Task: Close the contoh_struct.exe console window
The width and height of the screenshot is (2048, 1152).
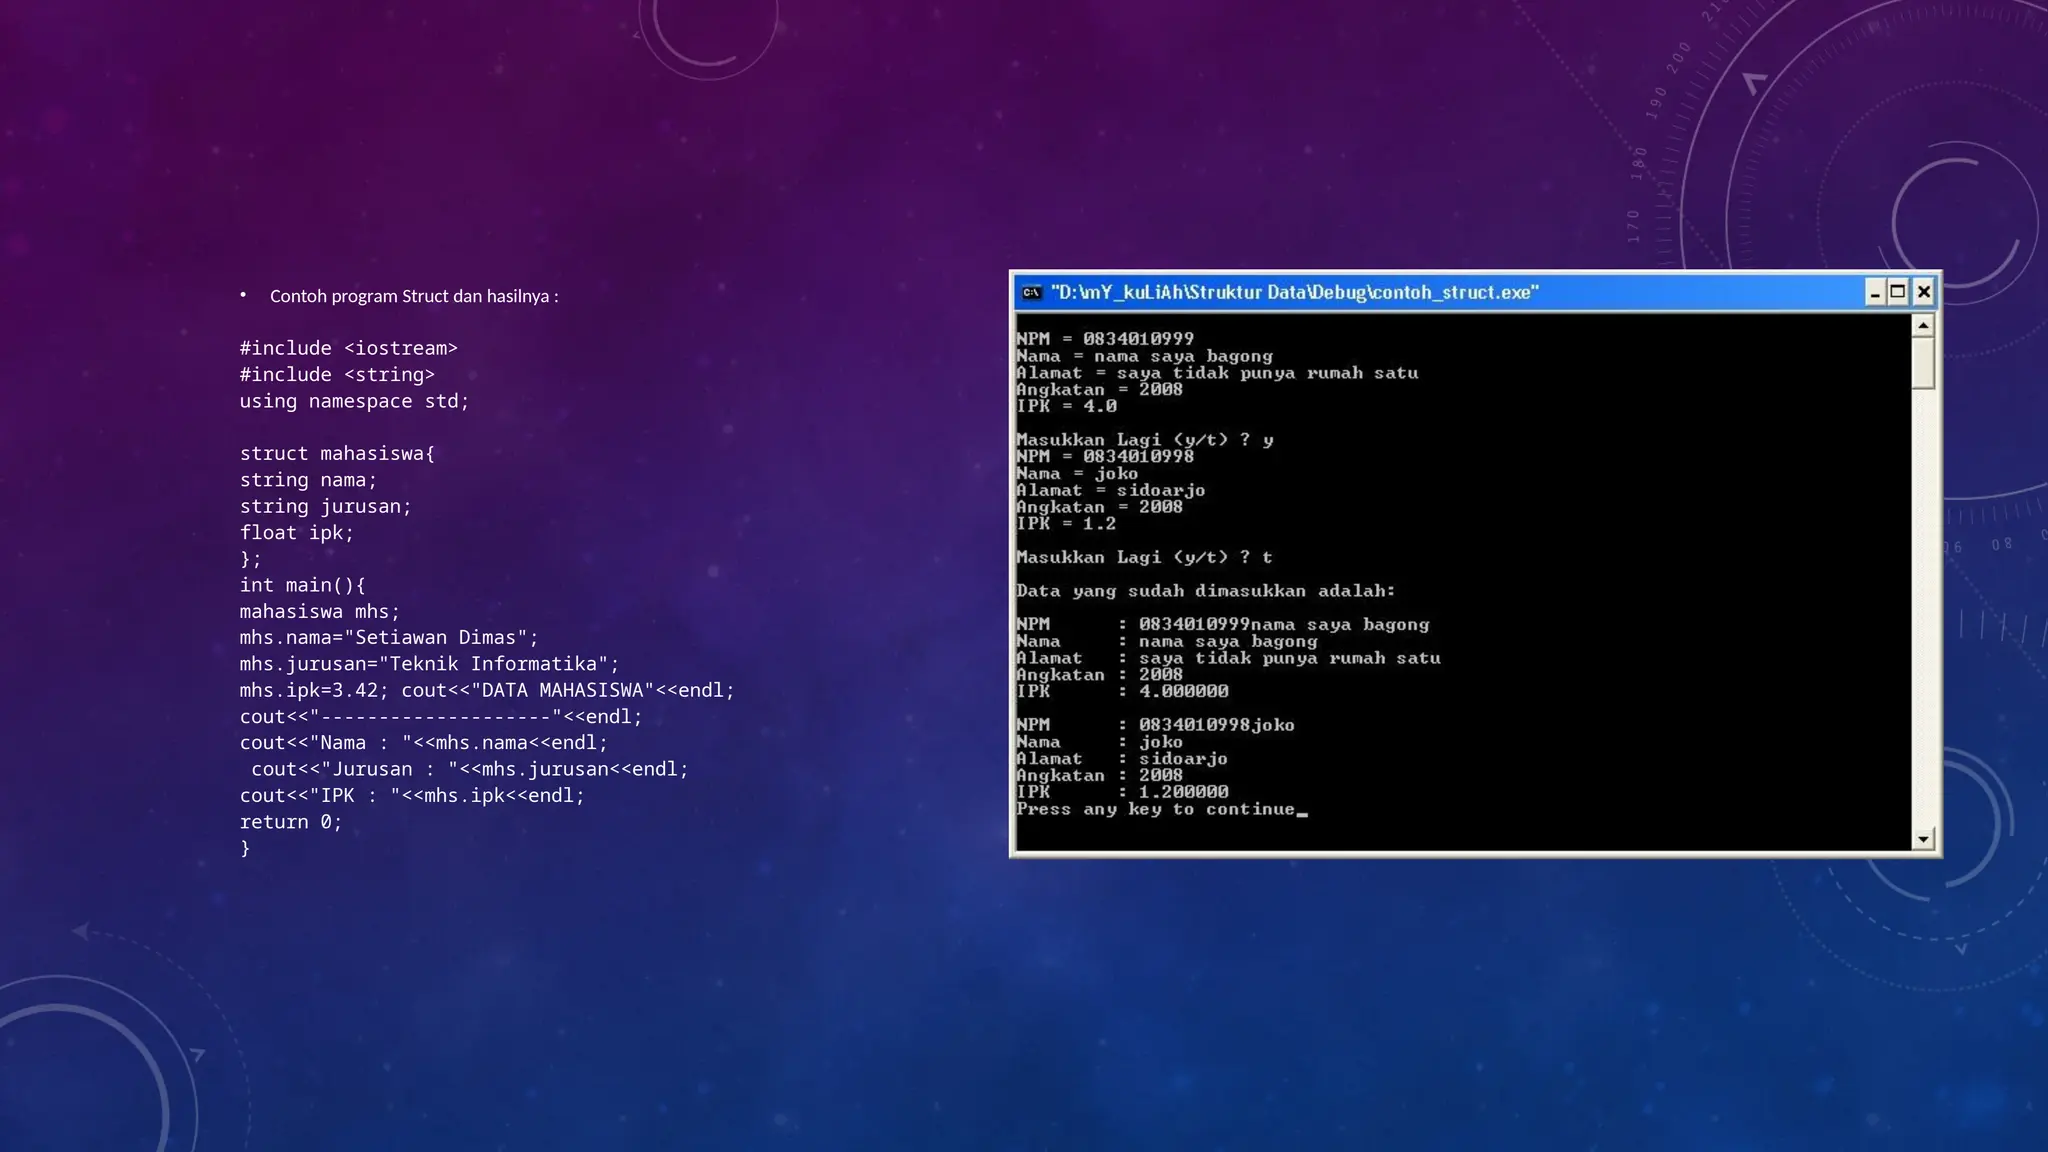Action: click(x=1923, y=292)
